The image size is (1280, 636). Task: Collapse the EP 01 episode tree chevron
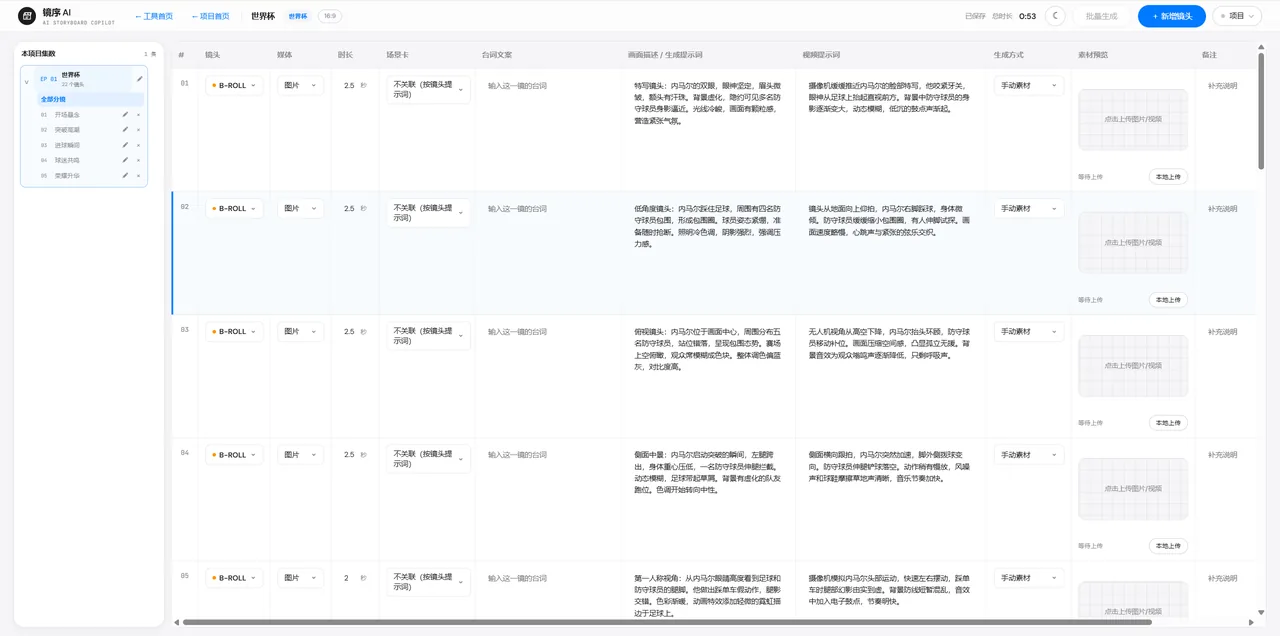pyautogui.click(x=27, y=82)
